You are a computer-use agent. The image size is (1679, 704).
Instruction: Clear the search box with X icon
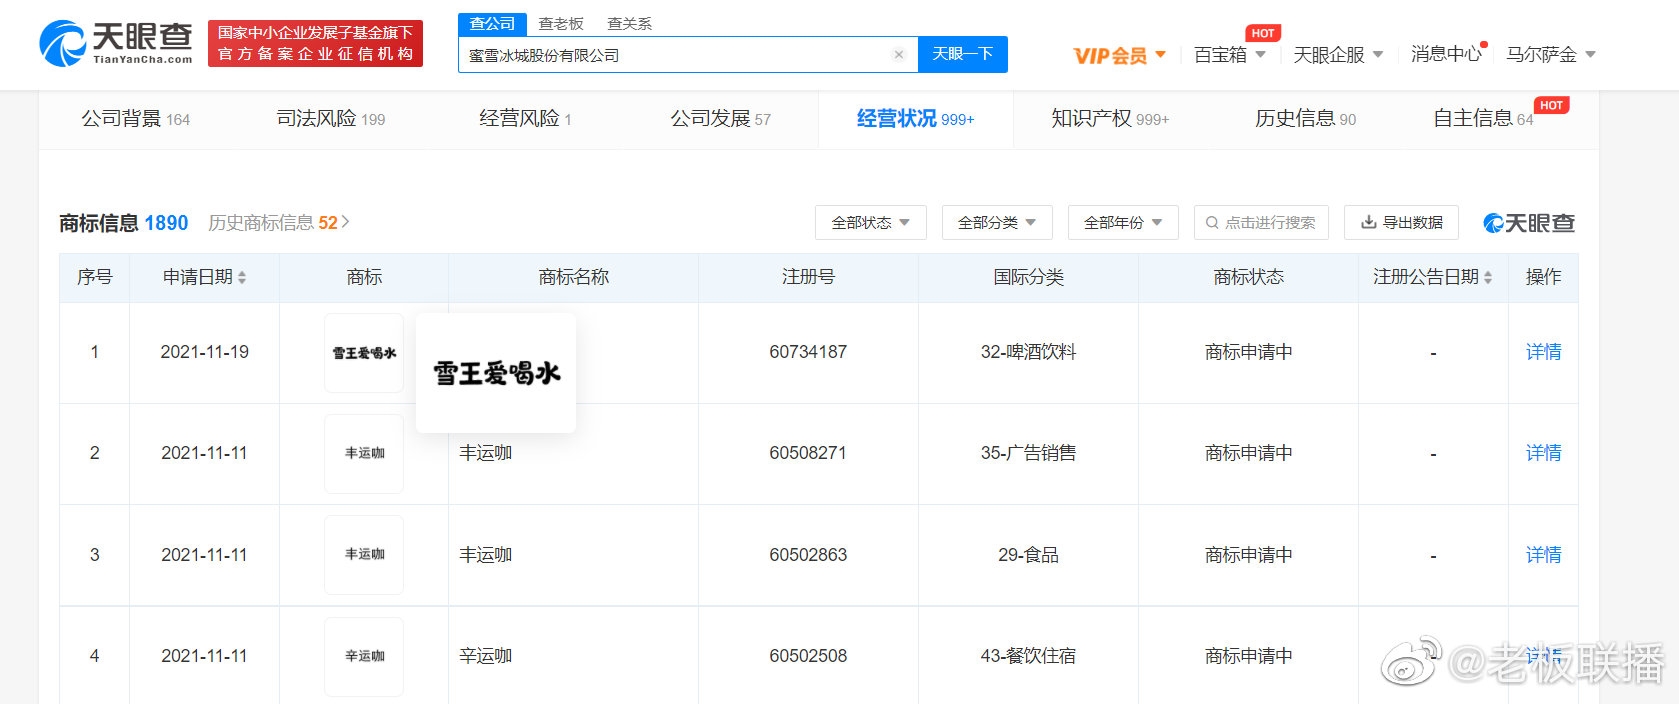[898, 55]
